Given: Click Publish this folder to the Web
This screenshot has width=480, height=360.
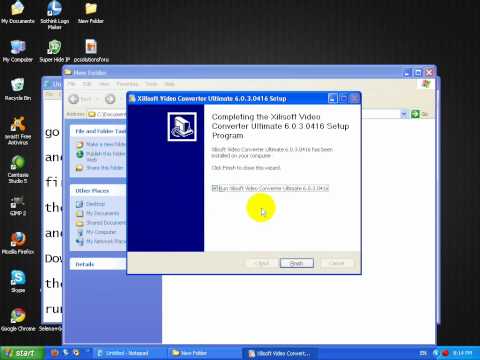Looking at the screenshot, I should (x=101, y=156).
